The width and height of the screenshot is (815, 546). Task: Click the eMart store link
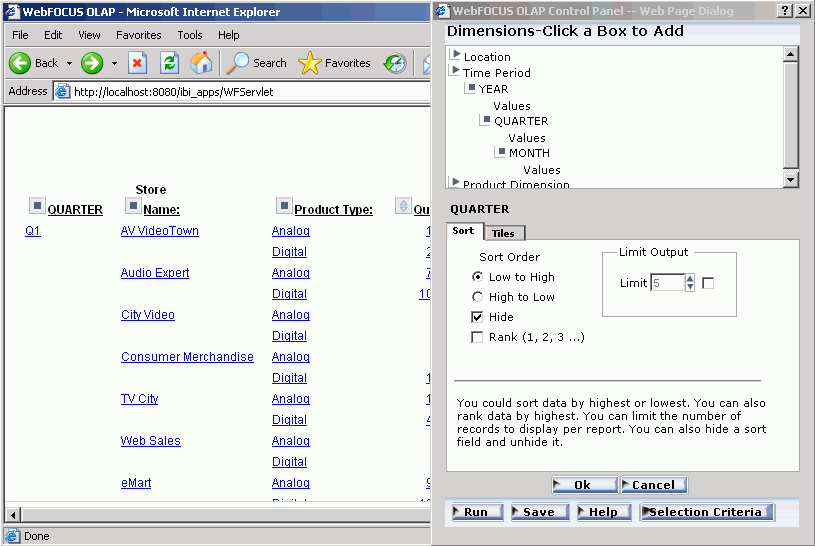[x=136, y=483]
